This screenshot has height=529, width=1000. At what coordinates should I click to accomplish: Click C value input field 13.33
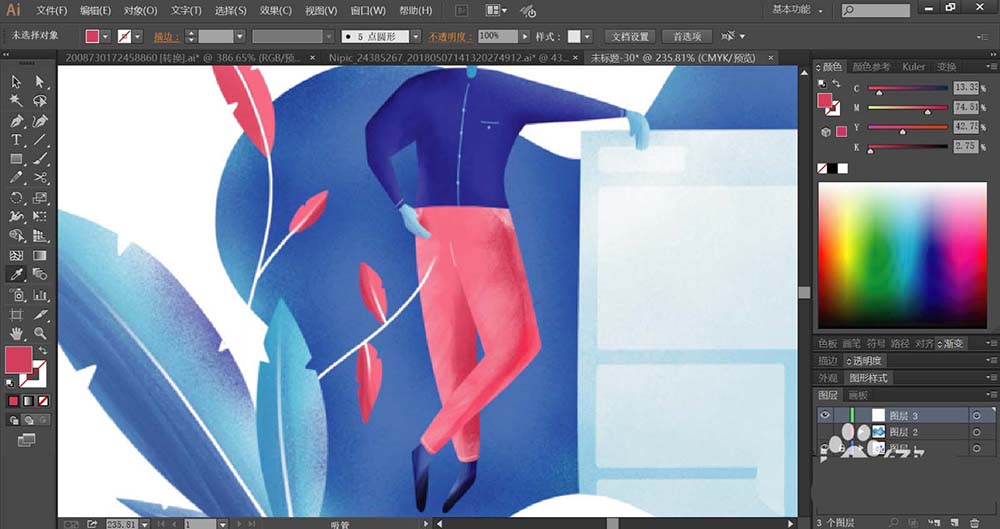click(966, 87)
